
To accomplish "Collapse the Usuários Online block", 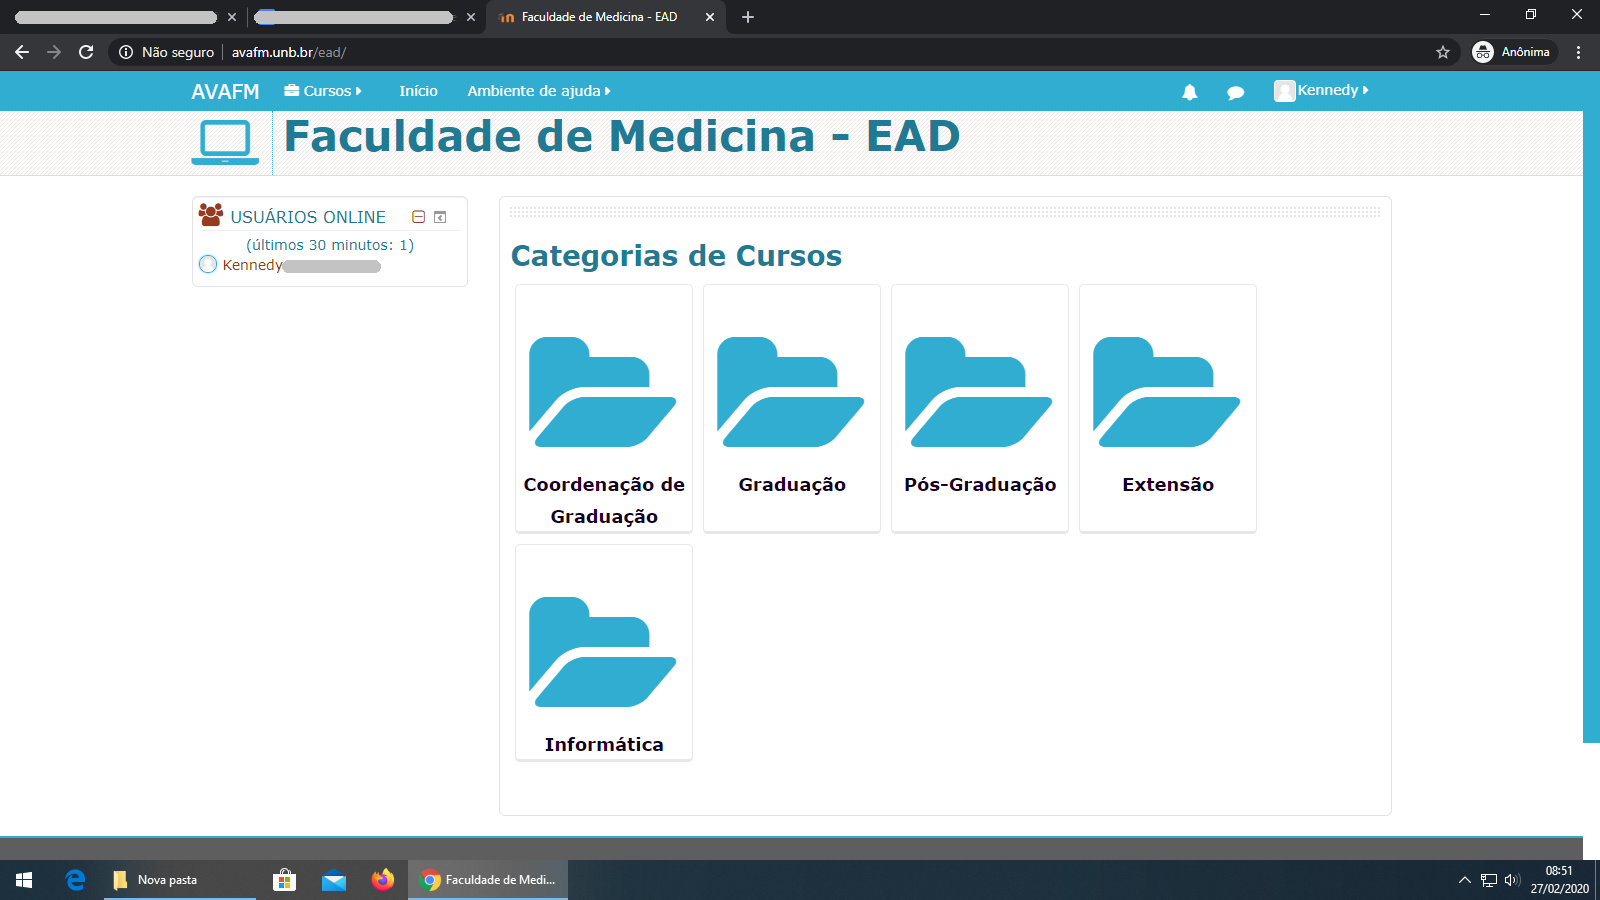I will (x=419, y=217).
